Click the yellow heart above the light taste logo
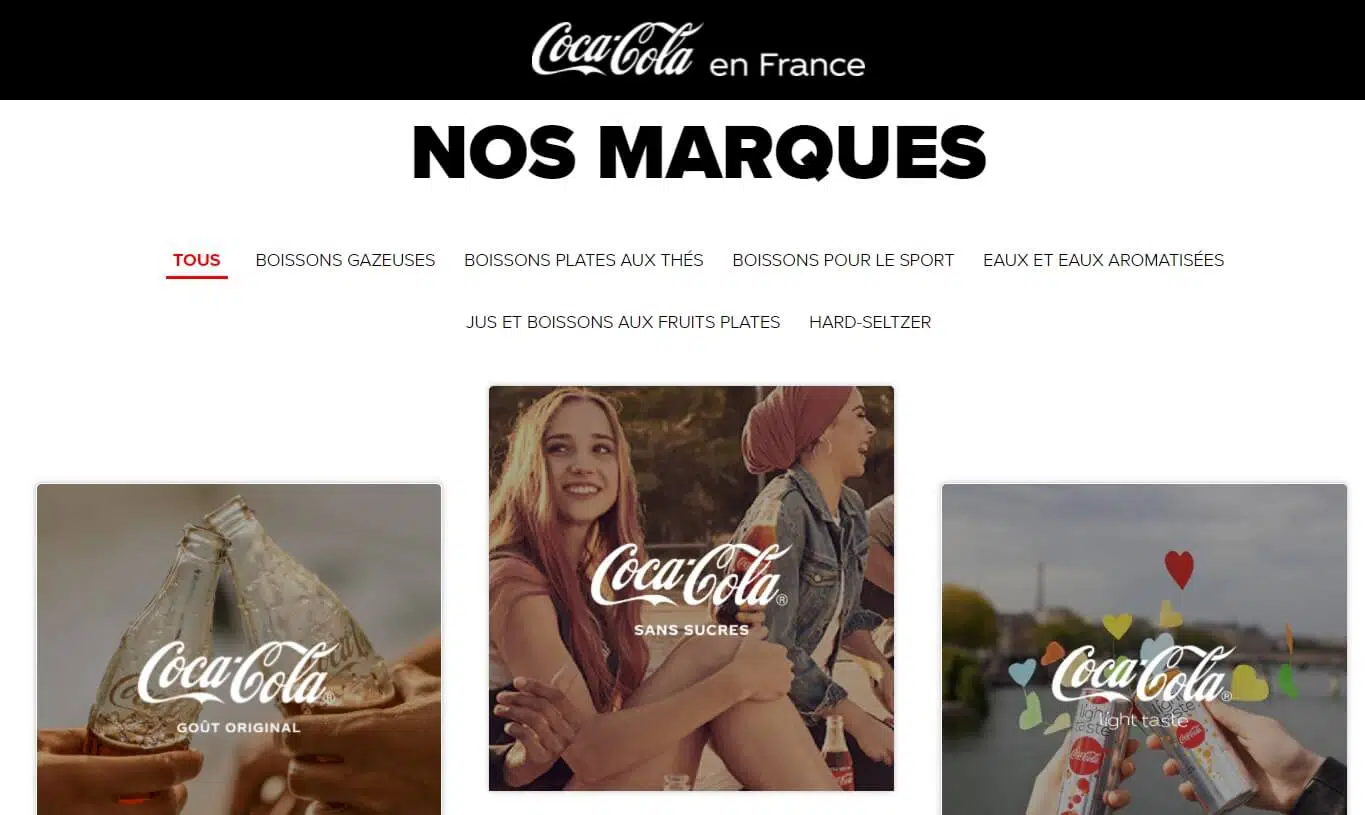The height and width of the screenshot is (815, 1365). tap(1116, 625)
